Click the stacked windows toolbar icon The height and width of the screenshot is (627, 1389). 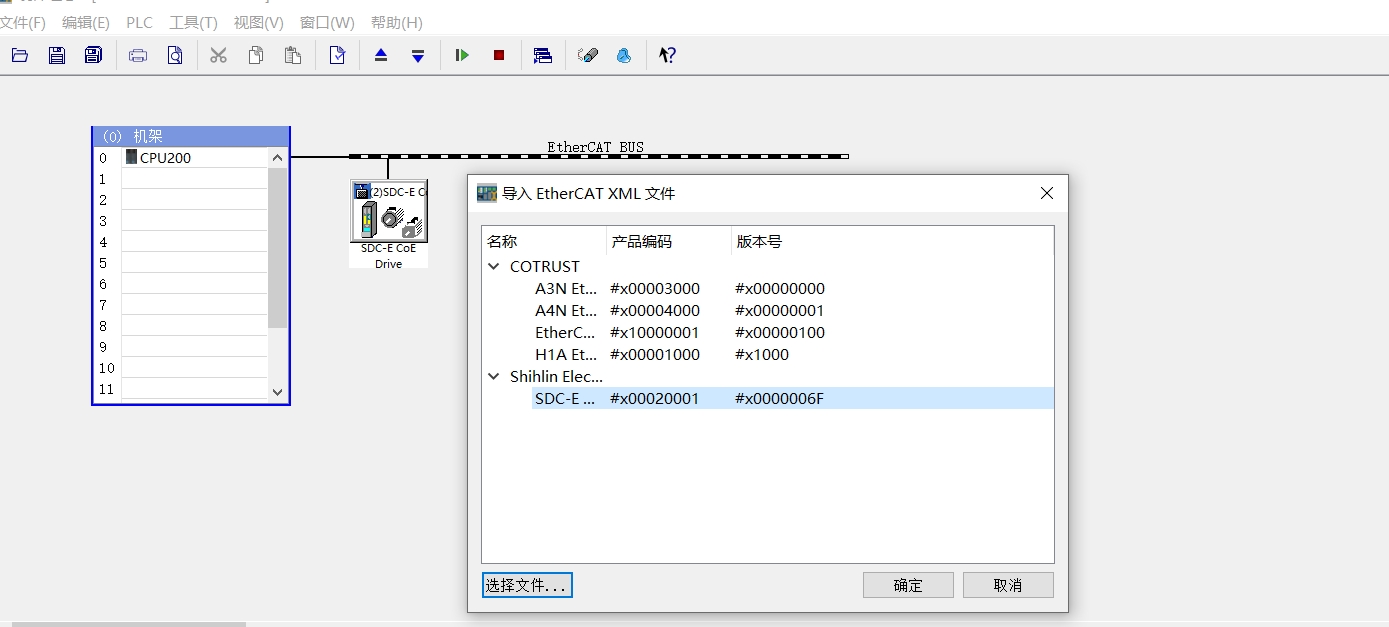pyautogui.click(x=543, y=55)
